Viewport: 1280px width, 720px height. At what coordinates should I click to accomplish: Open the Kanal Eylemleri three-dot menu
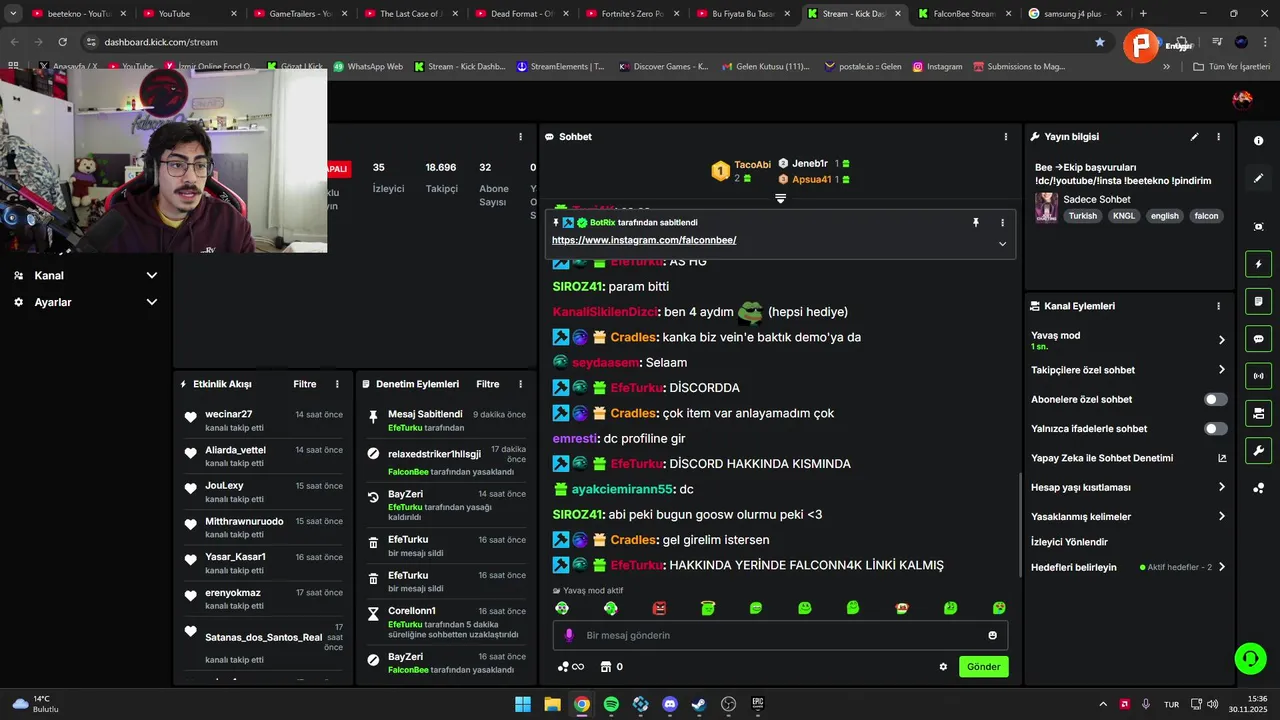click(1218, 306)
